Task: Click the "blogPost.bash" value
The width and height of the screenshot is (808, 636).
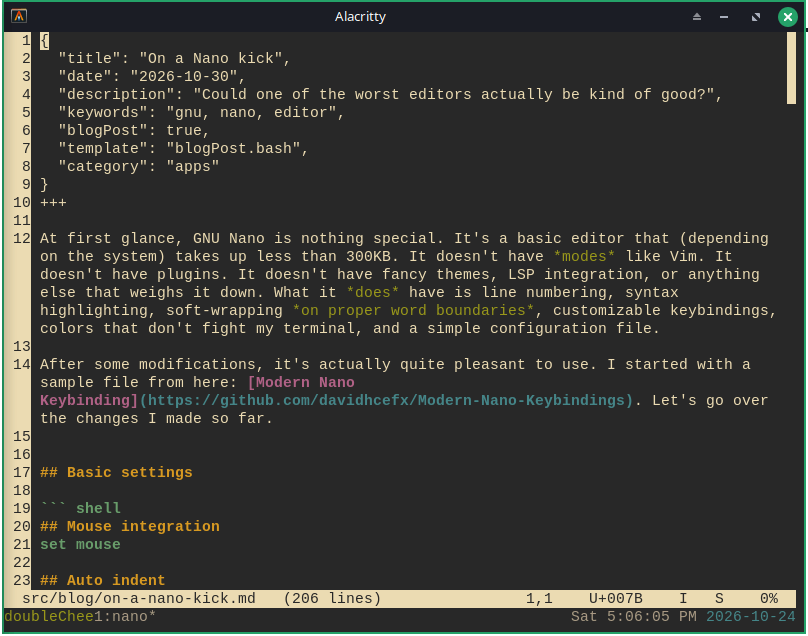Action: click(x=233, y=149)
